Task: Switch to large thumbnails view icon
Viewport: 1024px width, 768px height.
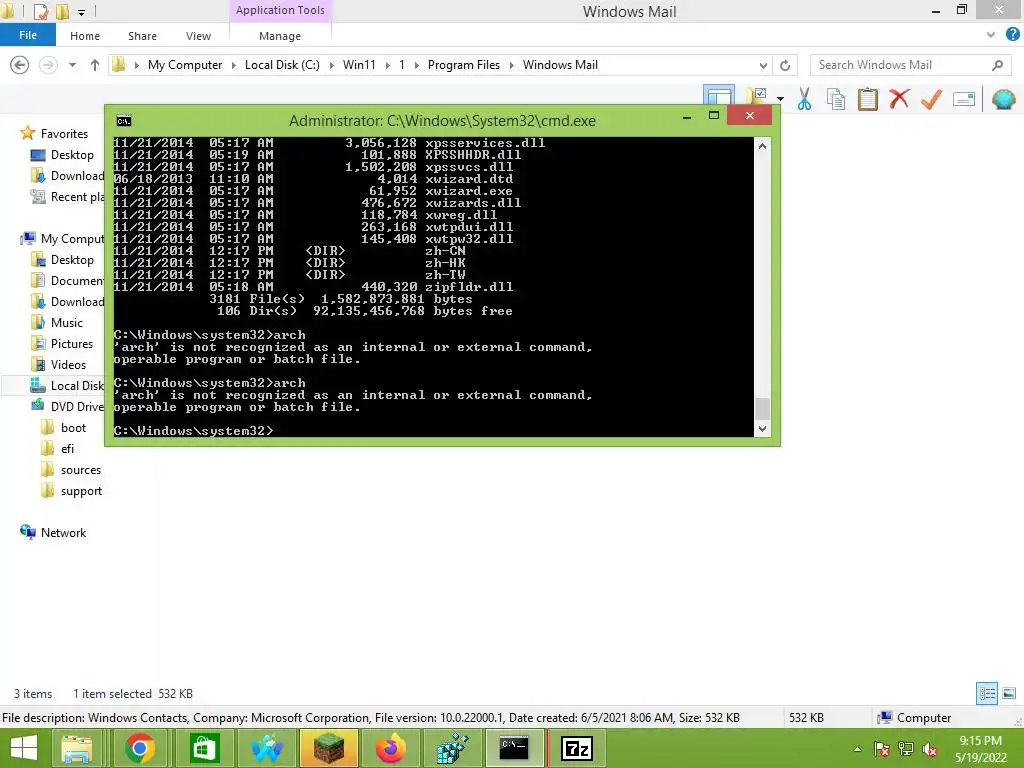Action: [x=1009, y=693]
